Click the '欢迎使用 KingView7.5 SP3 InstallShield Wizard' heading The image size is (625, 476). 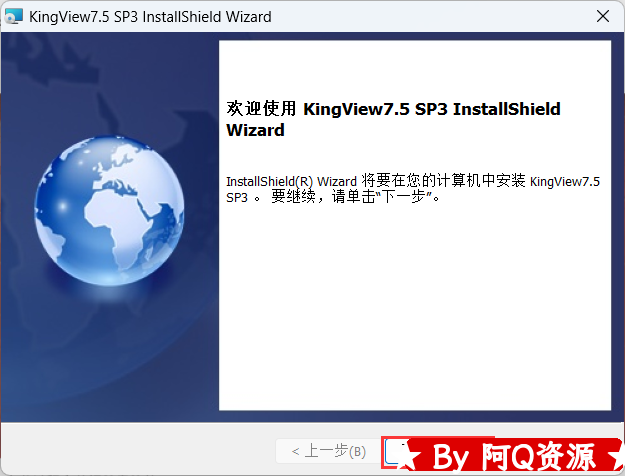(393, 119)
